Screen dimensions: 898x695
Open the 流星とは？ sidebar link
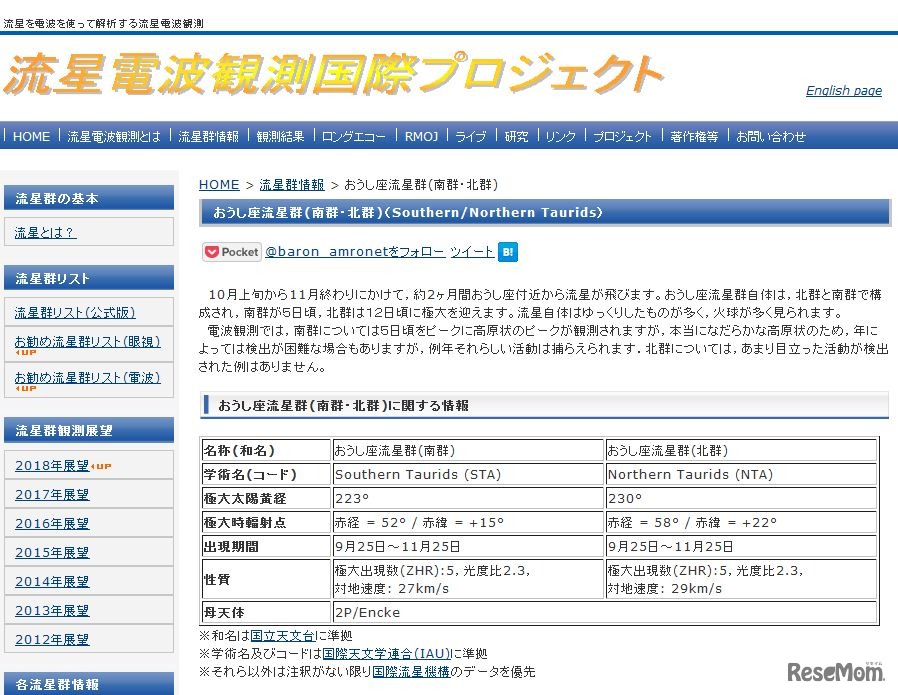point(45,232)
